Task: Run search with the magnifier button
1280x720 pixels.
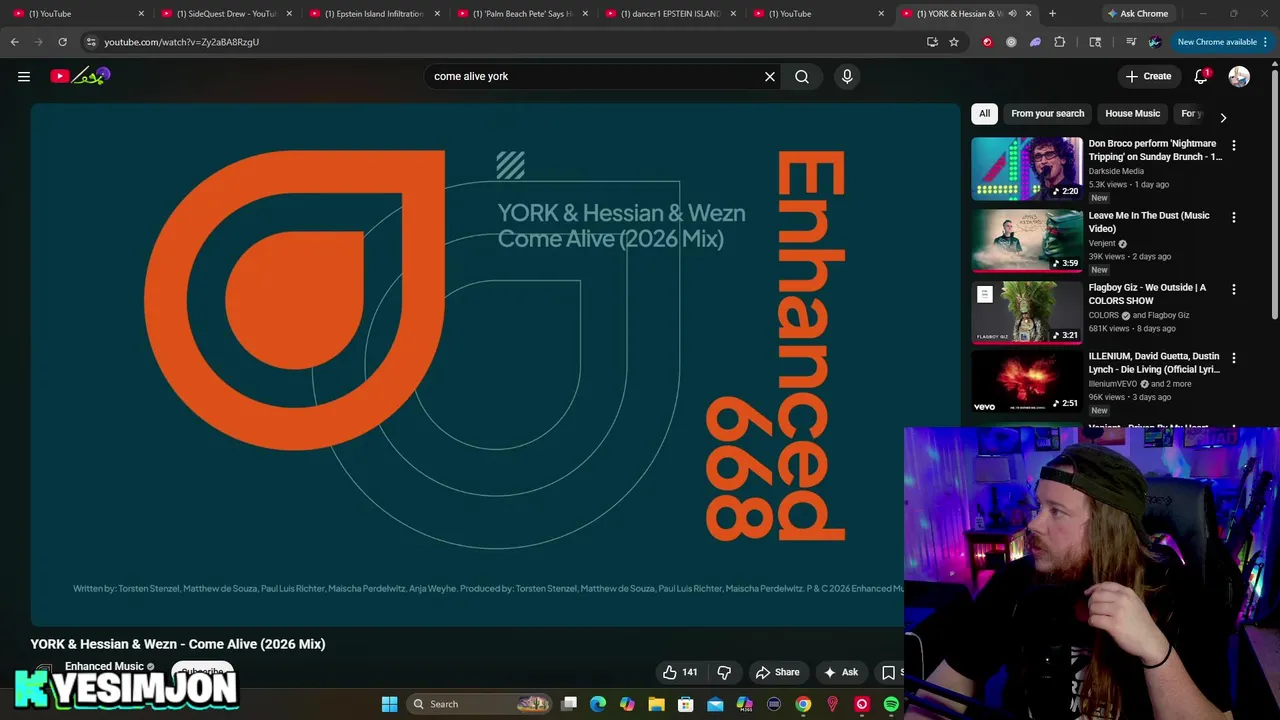Action: 802,76
